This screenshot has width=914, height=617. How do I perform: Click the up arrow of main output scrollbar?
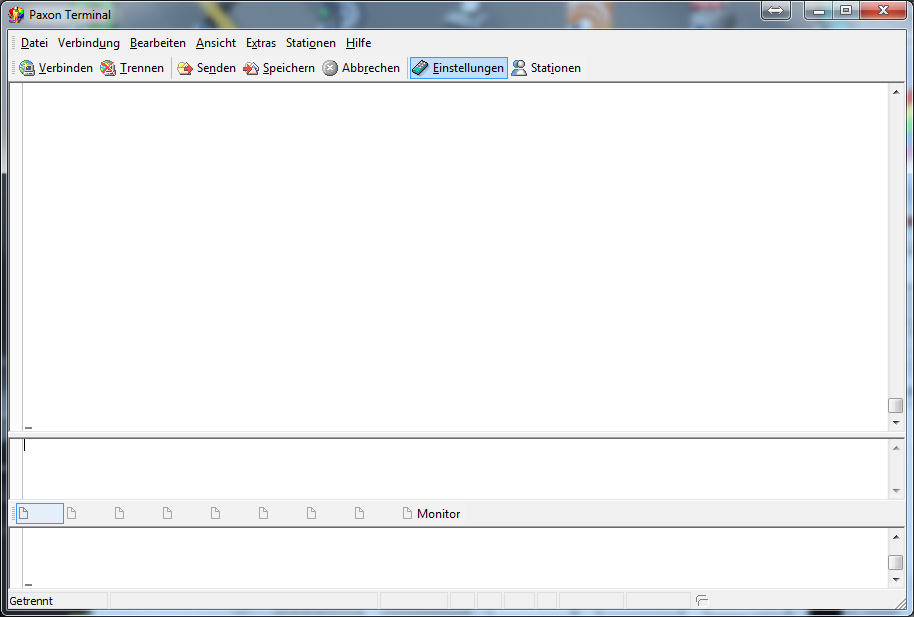point(896,92)
